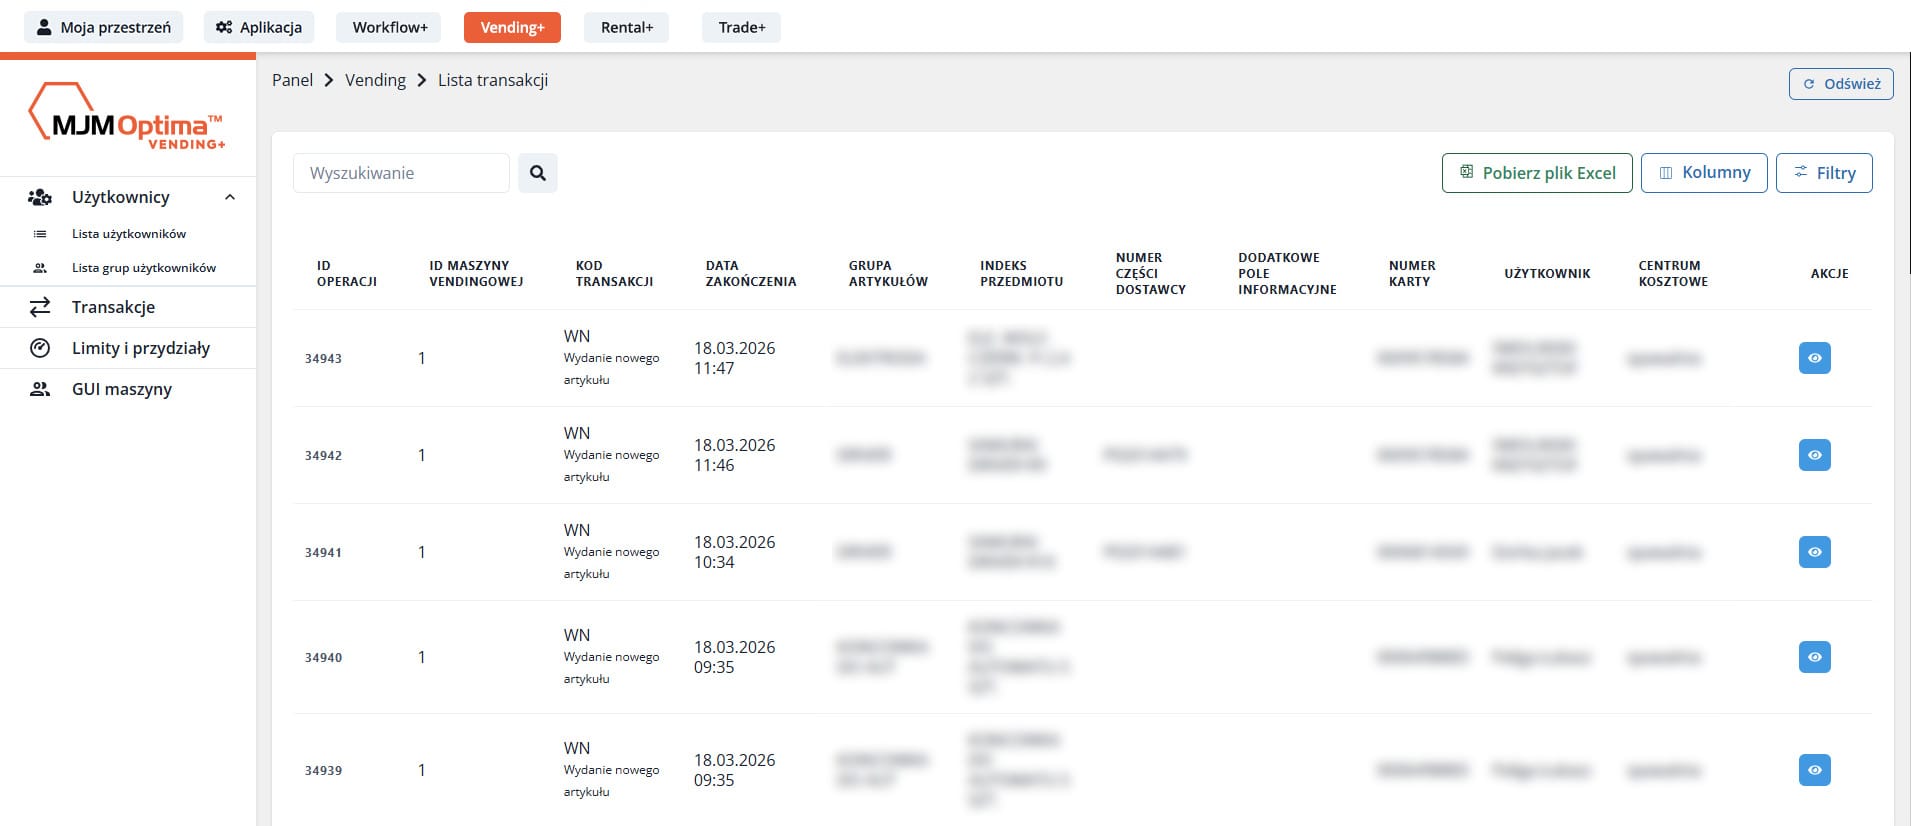Screen dimensions: 1911x826
Task: View details eye icon for operation 34942
Action: tap(1814, 455)
